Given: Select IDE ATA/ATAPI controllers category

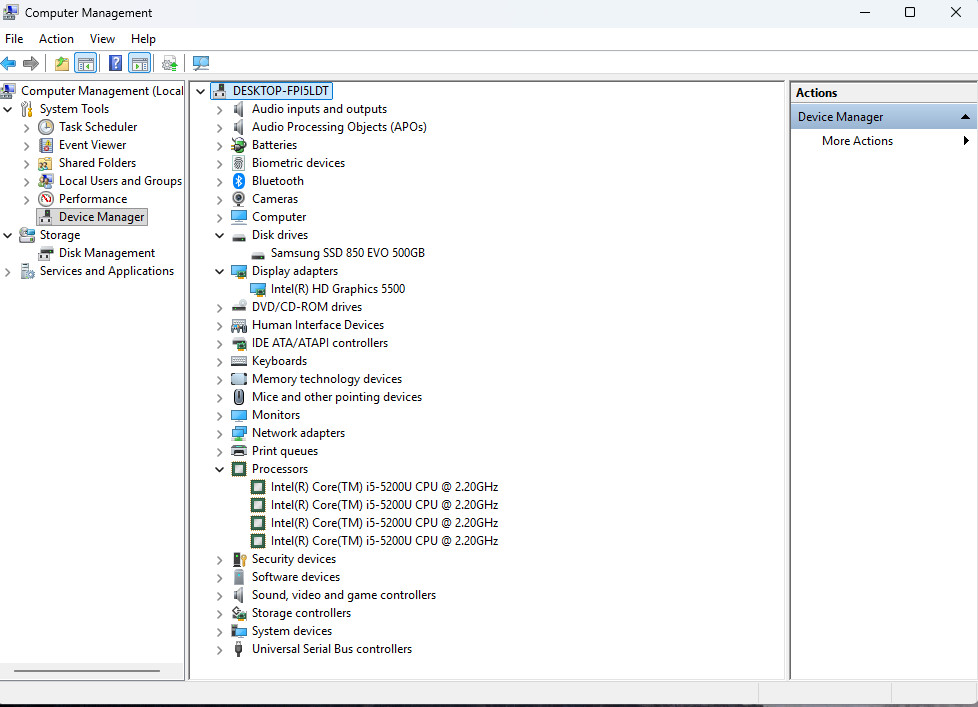Looking at the screenshot, I should (x=319, y=343).
